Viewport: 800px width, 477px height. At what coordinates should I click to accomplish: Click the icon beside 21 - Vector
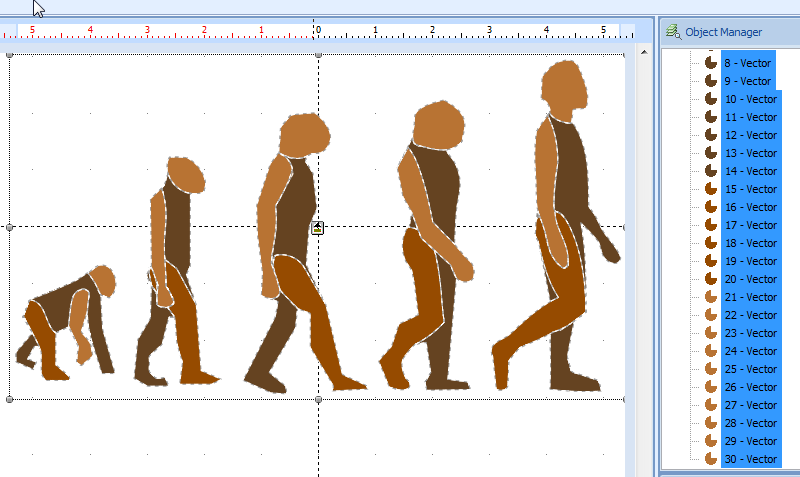[711, 297]
